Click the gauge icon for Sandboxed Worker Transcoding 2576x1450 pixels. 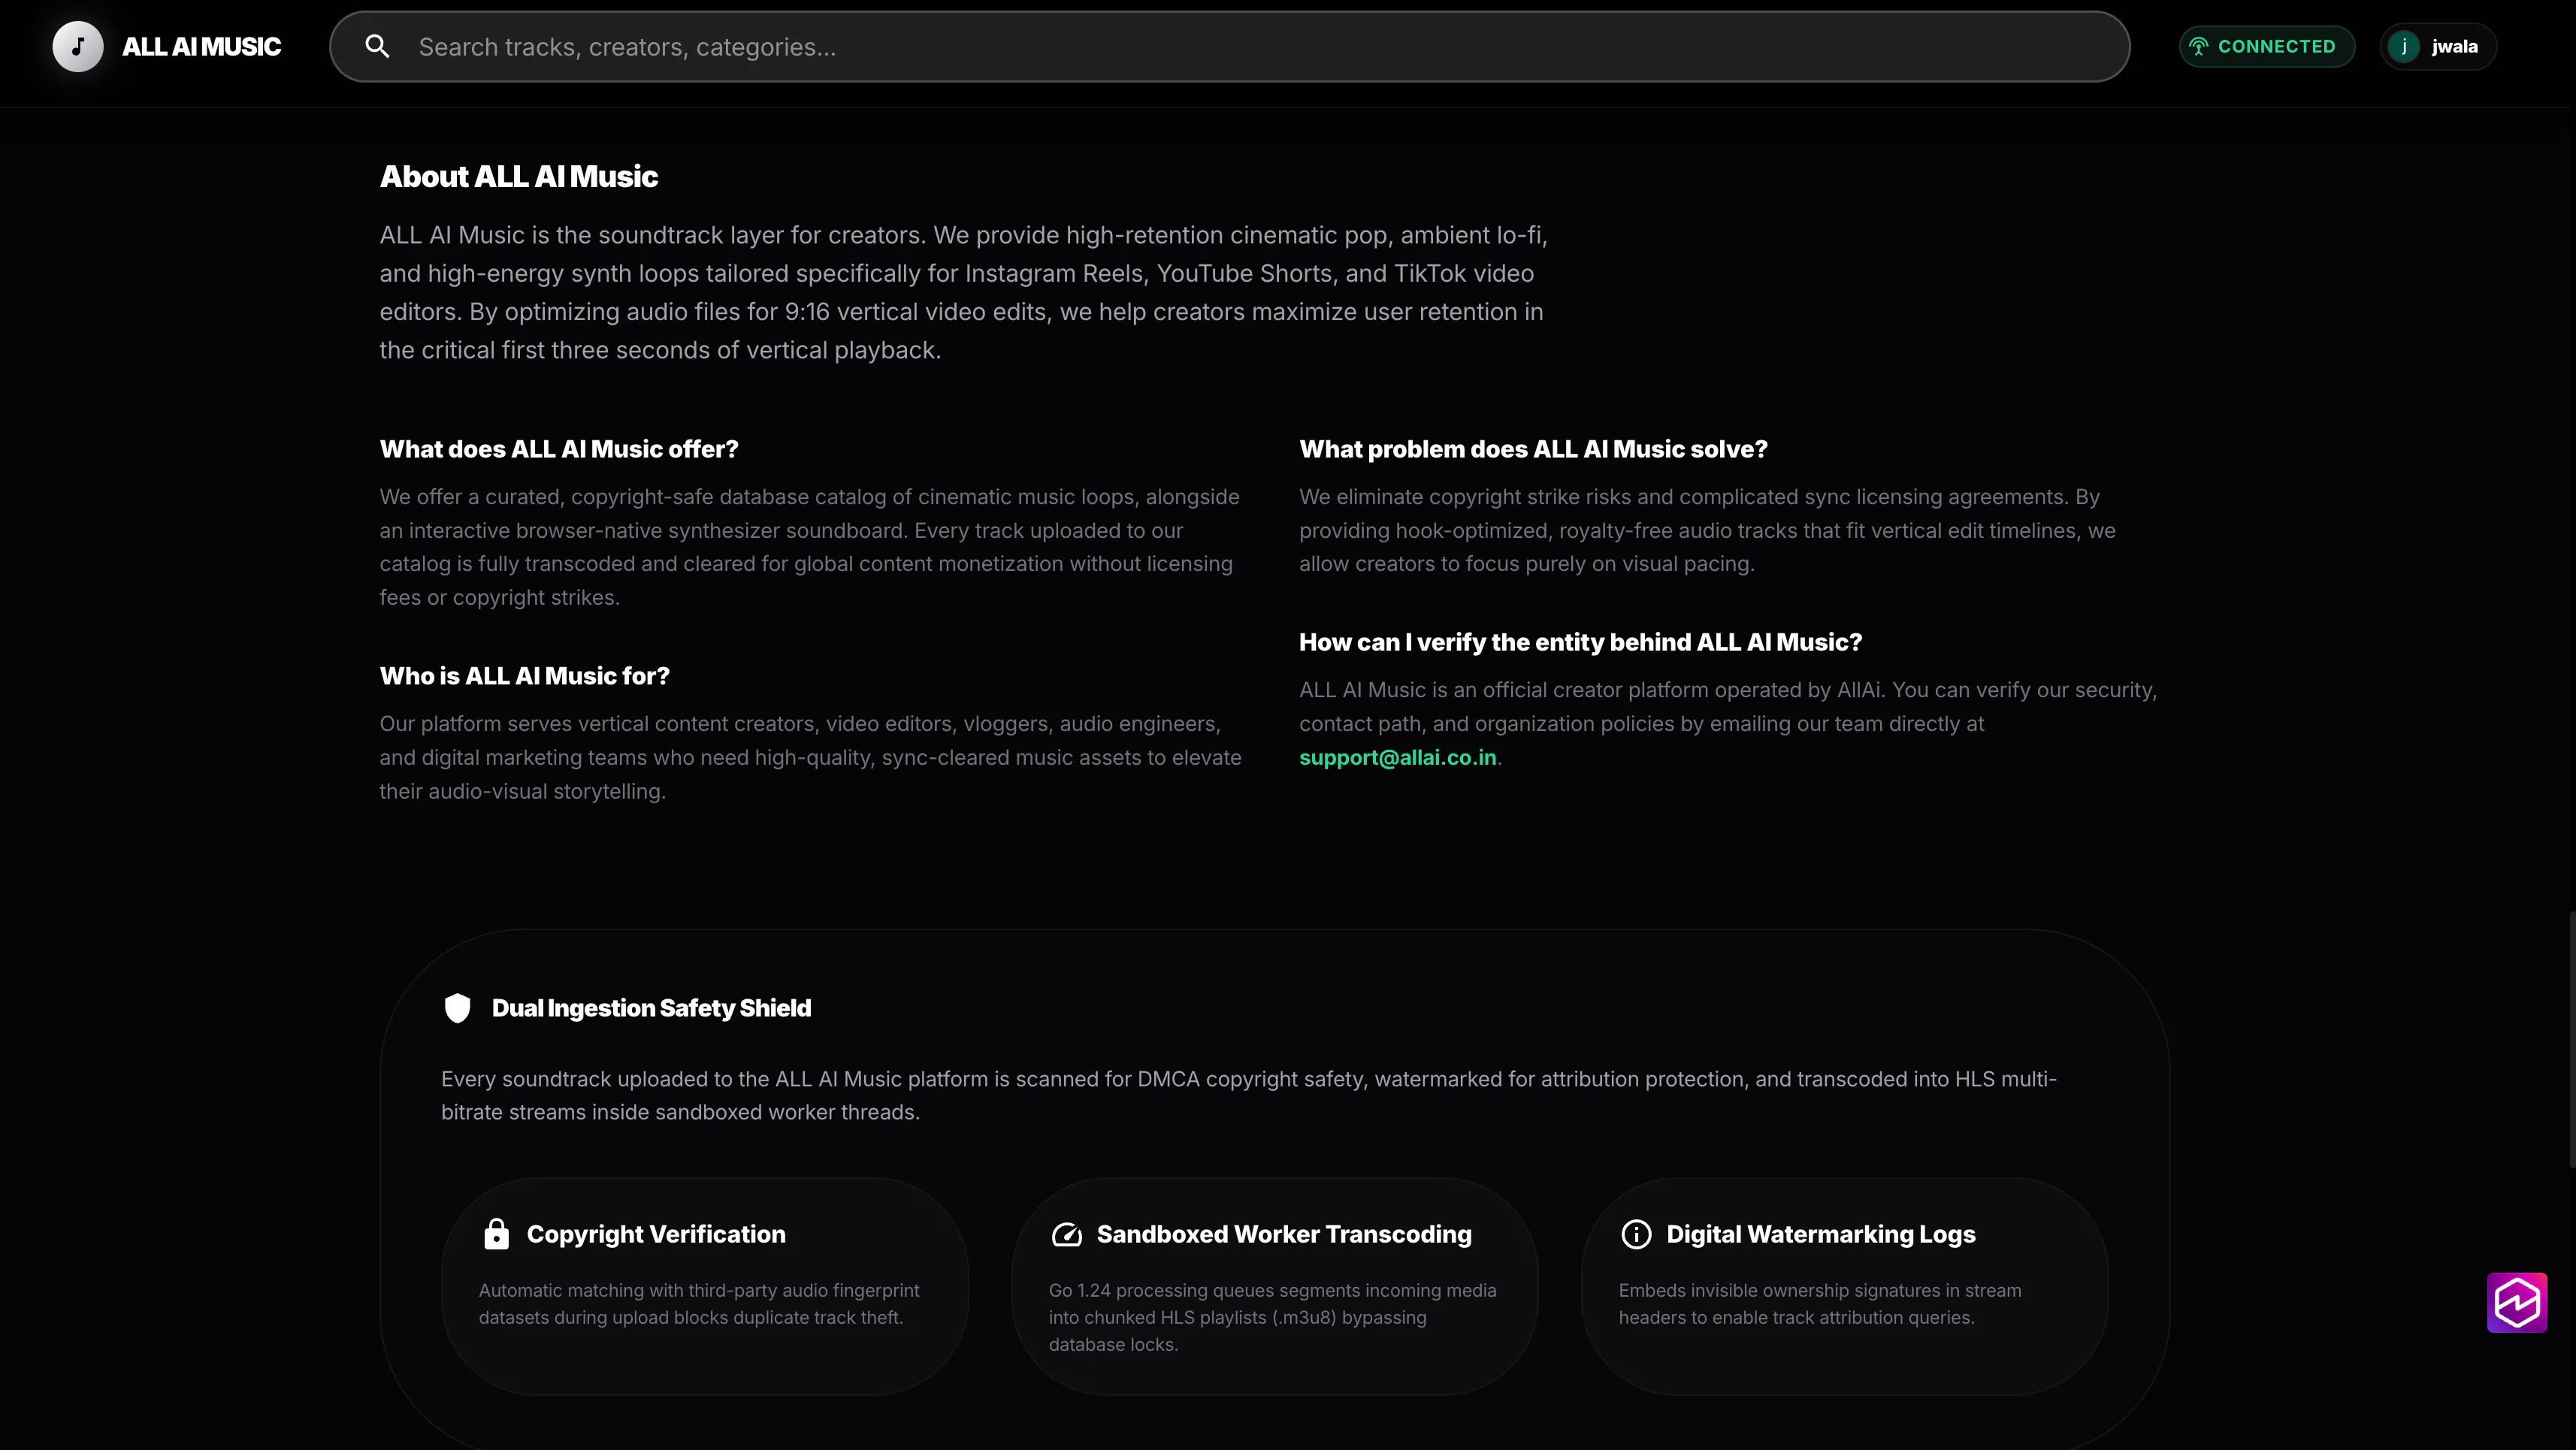[x=1066, y=1234]
